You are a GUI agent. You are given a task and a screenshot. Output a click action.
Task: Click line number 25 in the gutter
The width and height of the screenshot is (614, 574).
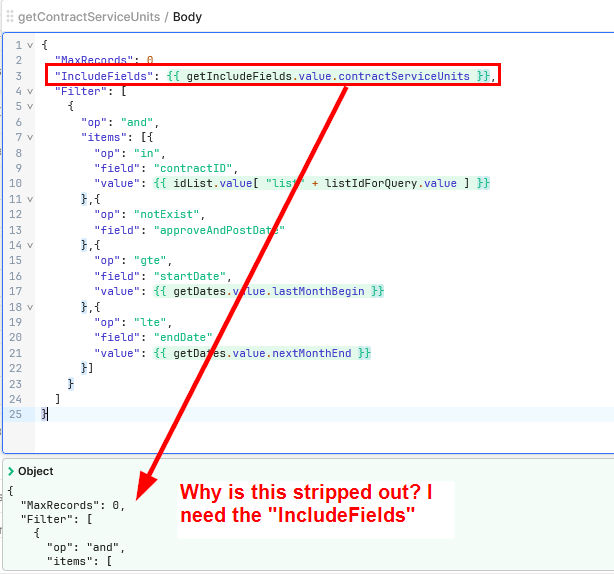tap(17, 414)
